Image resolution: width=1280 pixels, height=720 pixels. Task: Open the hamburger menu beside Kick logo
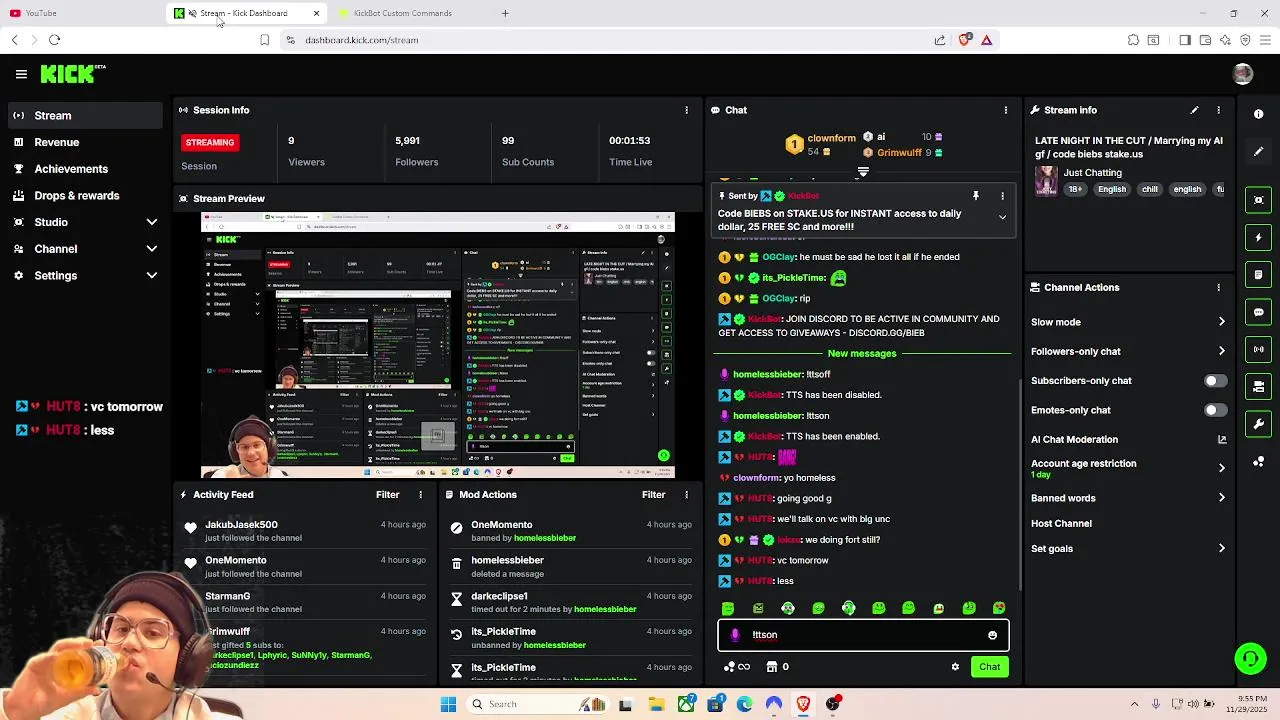(21, 74)
